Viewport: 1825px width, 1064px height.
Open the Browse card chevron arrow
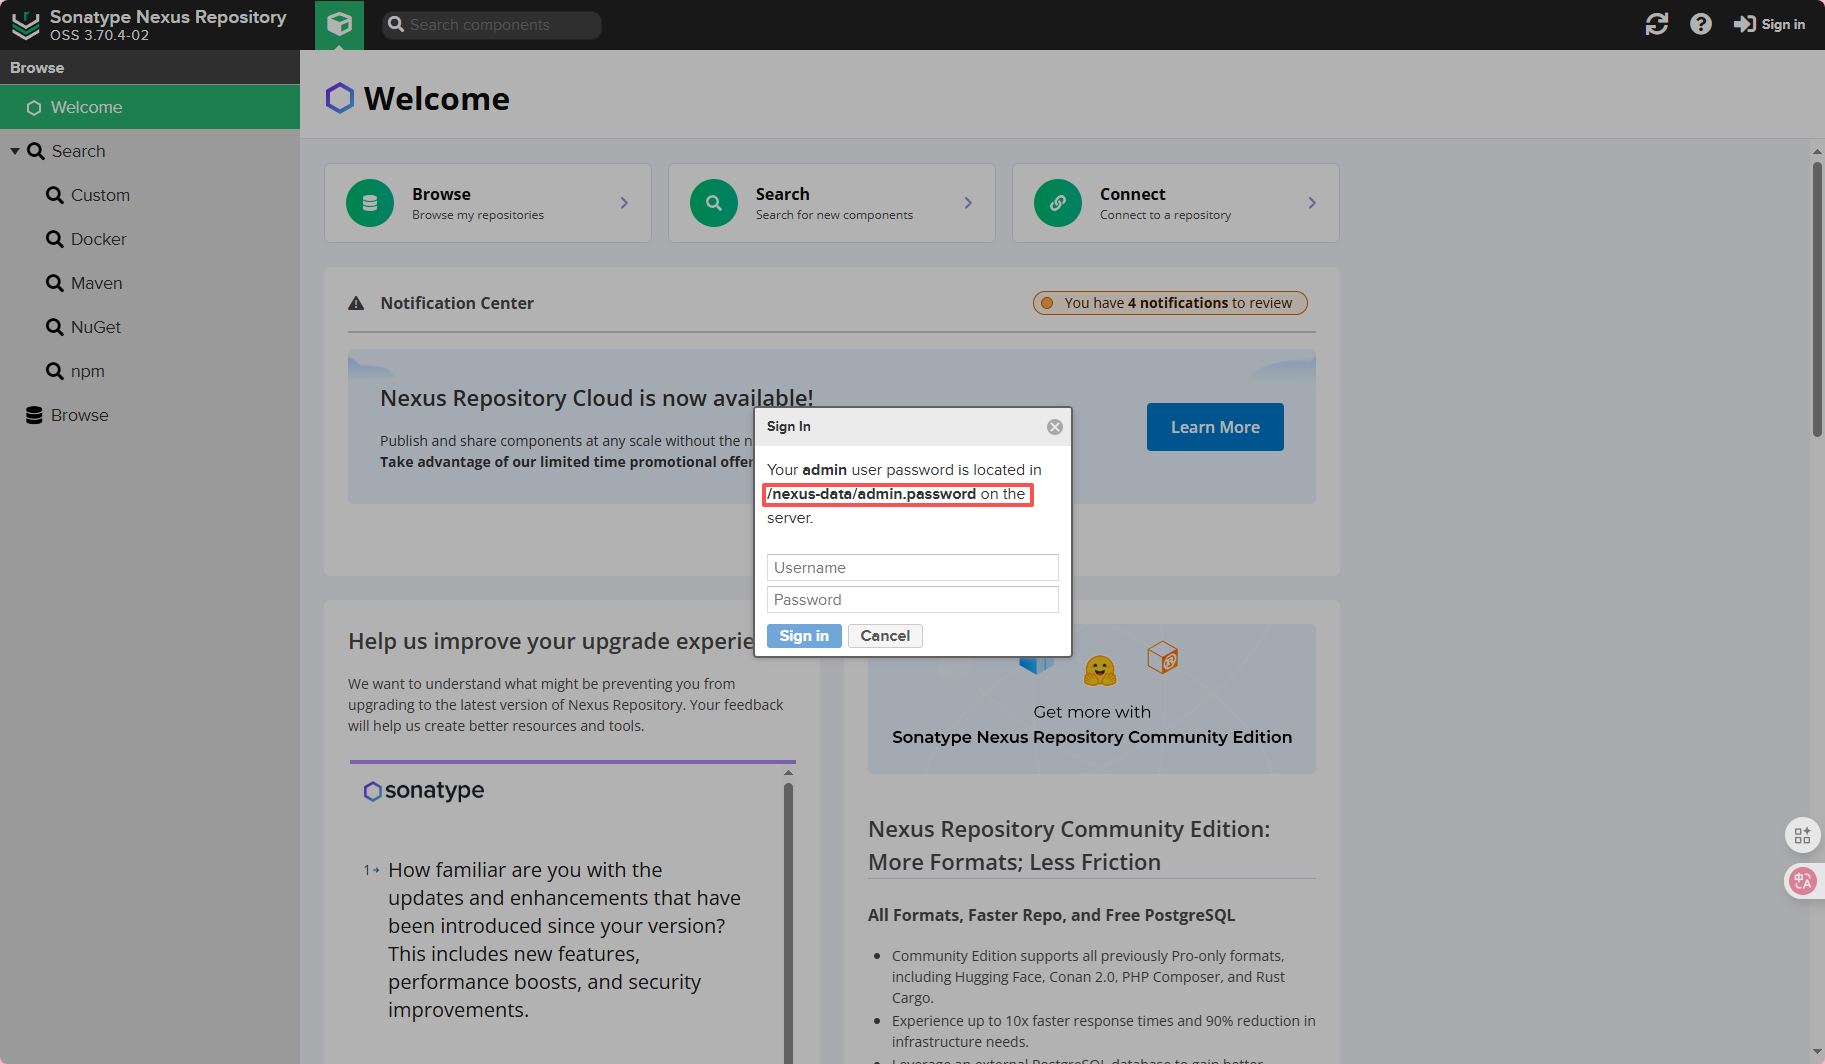(624, 203)
